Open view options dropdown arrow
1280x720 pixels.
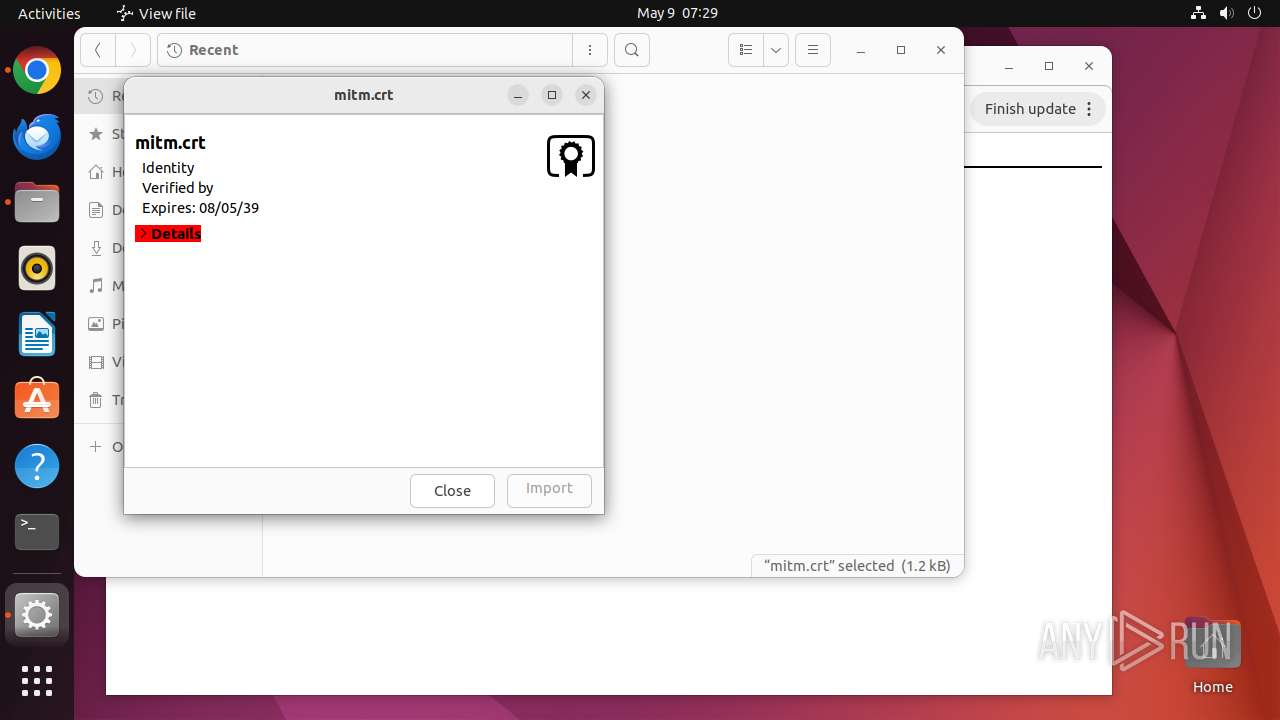776,50
